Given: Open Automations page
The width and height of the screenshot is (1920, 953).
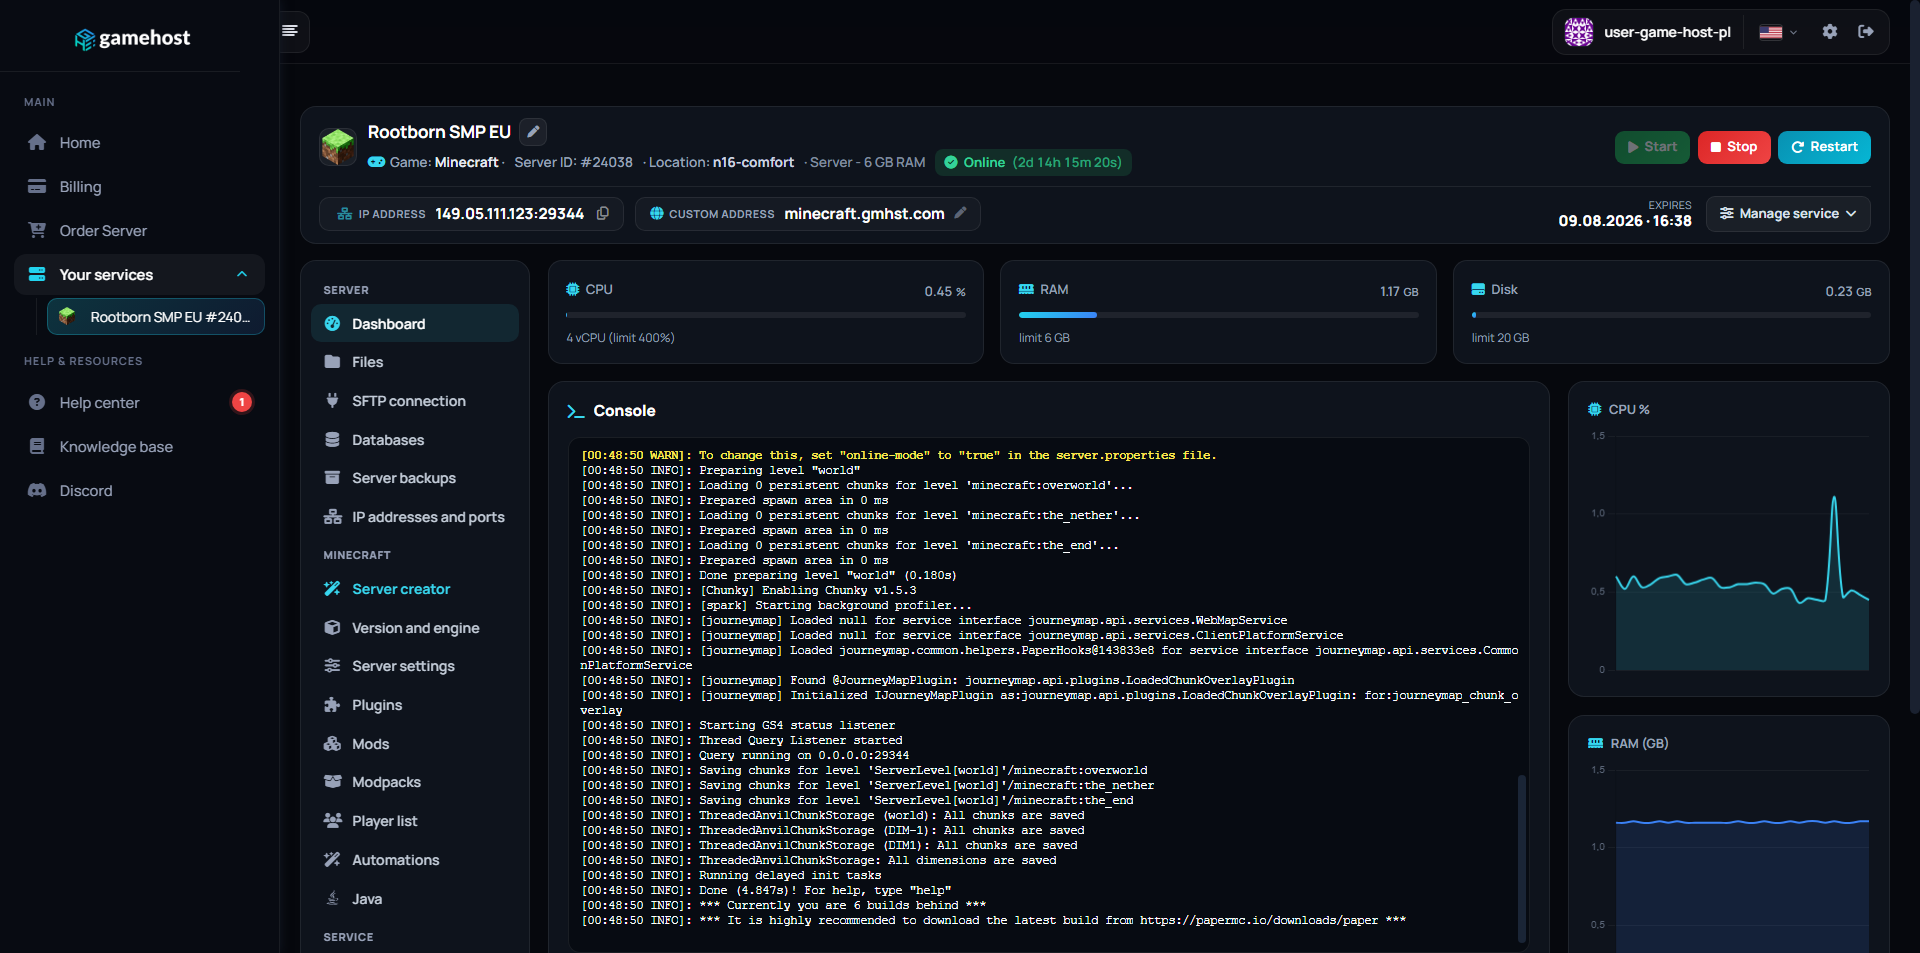Looking at the screenshot, I should 415,860.
